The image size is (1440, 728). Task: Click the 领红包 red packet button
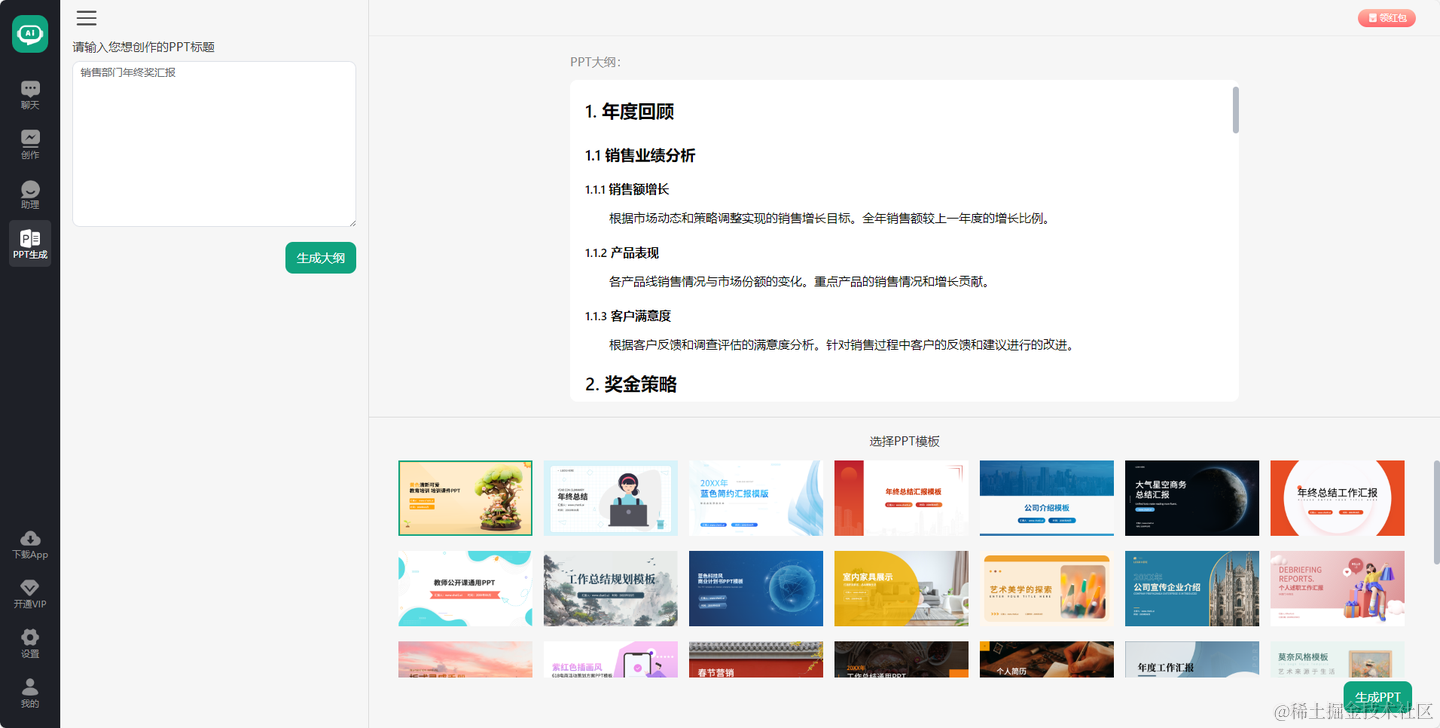click(1386, 18)
